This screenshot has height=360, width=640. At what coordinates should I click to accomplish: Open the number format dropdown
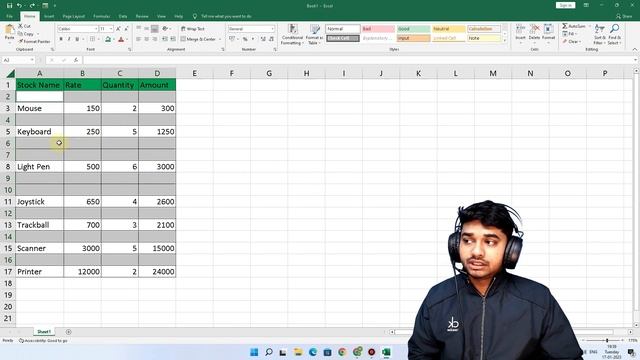coord(273,29)
